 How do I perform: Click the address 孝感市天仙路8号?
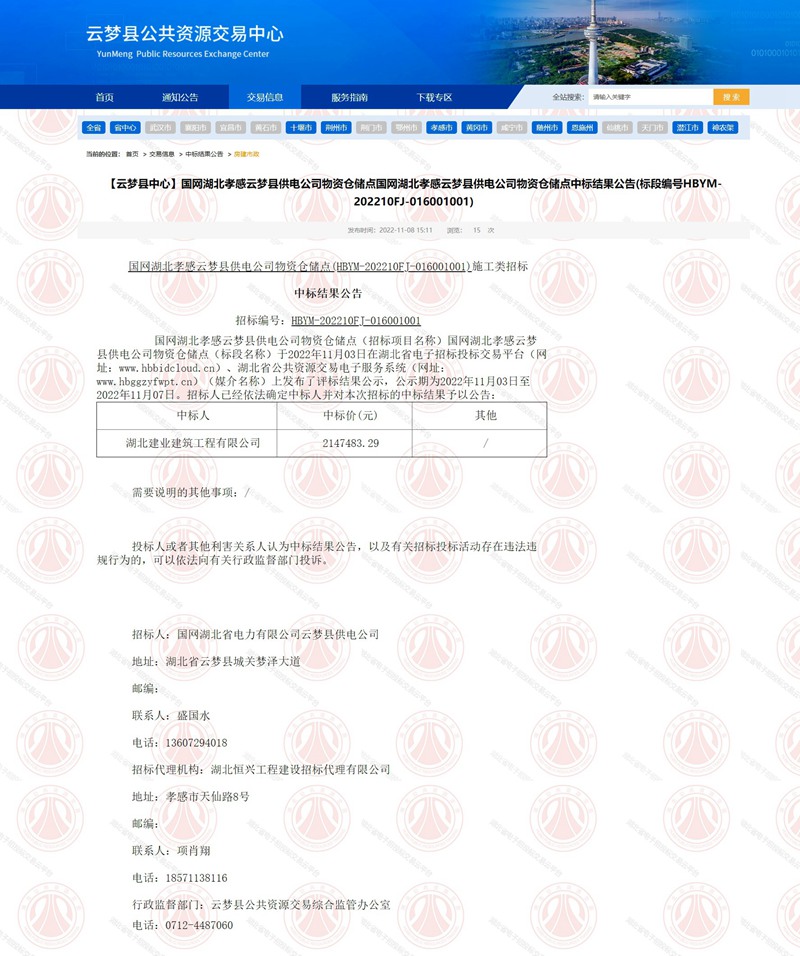tap(208, 797)
